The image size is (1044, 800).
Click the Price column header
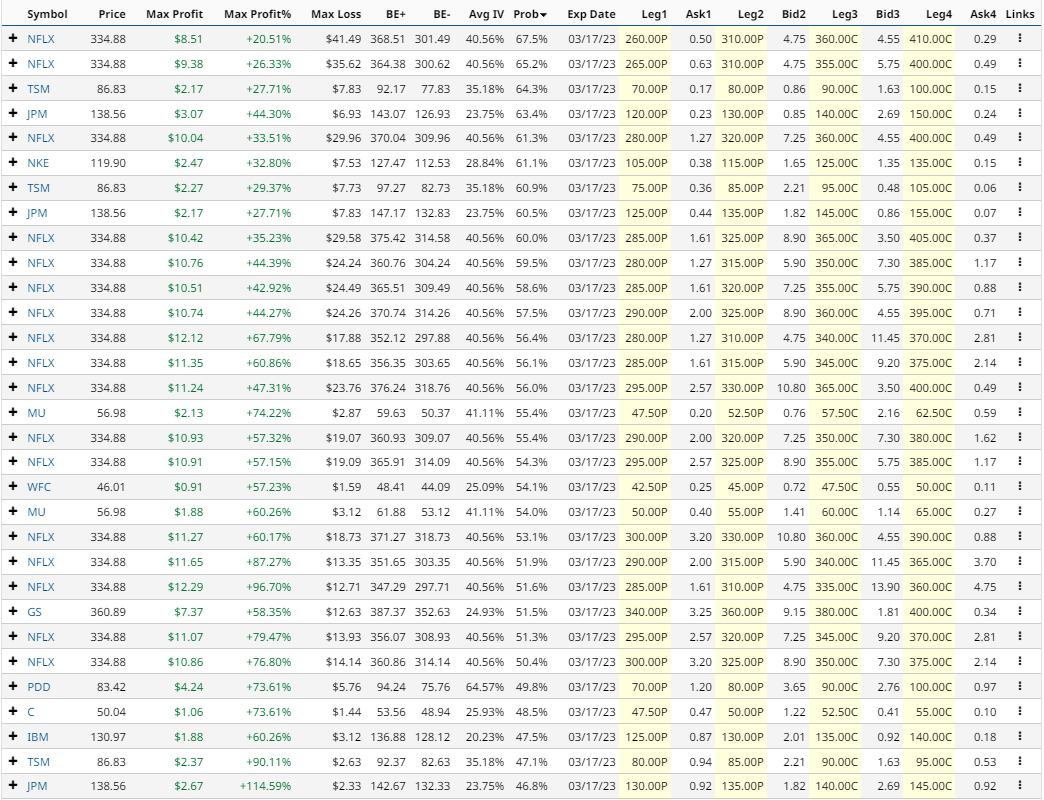tap(112, 14)
